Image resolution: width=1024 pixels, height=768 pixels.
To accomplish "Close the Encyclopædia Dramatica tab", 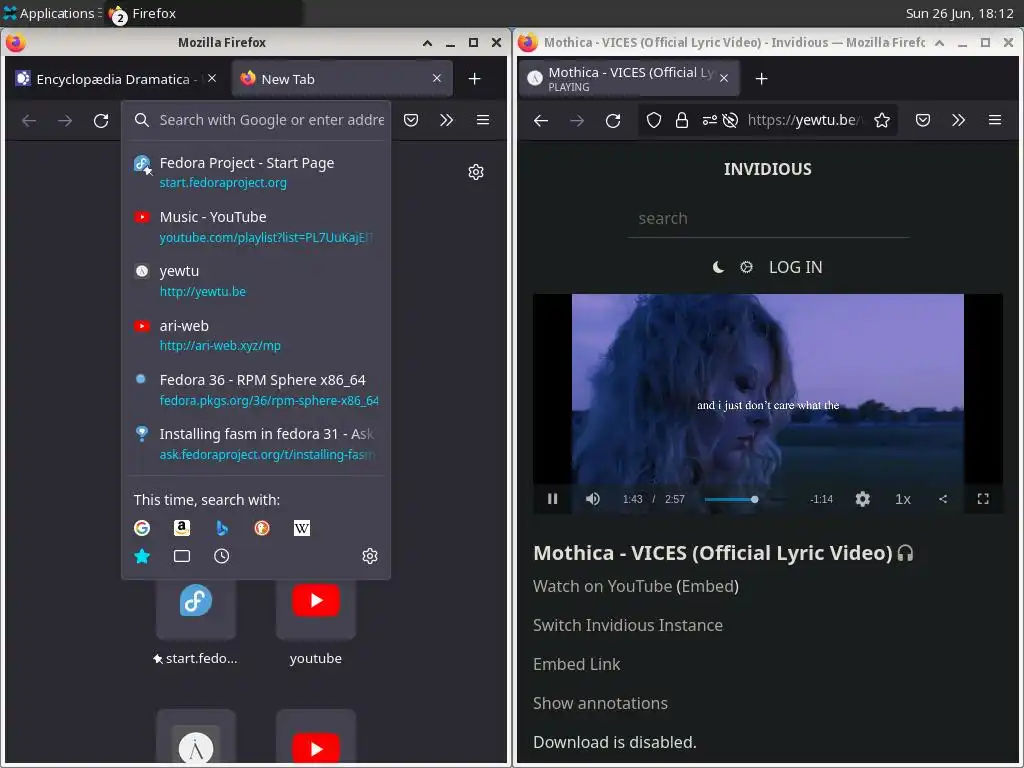I will (212, 78).
